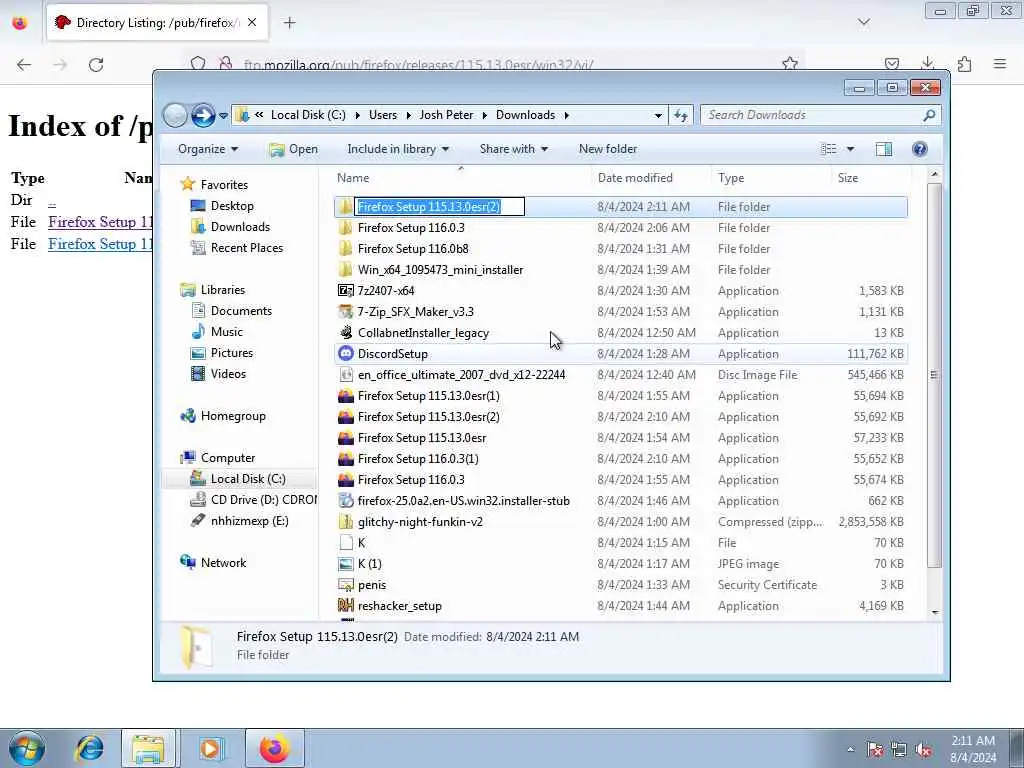Sort by the Type column header
1024x768 pixels.
click(x=771, y=178)
